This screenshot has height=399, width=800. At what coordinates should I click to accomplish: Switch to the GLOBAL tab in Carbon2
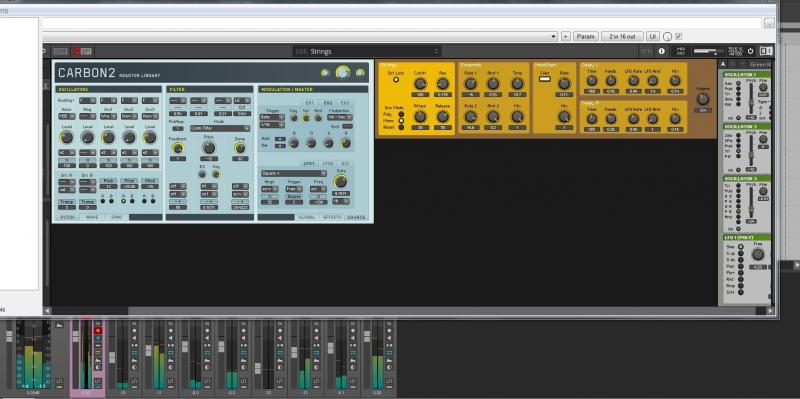(x=307, y=217)
